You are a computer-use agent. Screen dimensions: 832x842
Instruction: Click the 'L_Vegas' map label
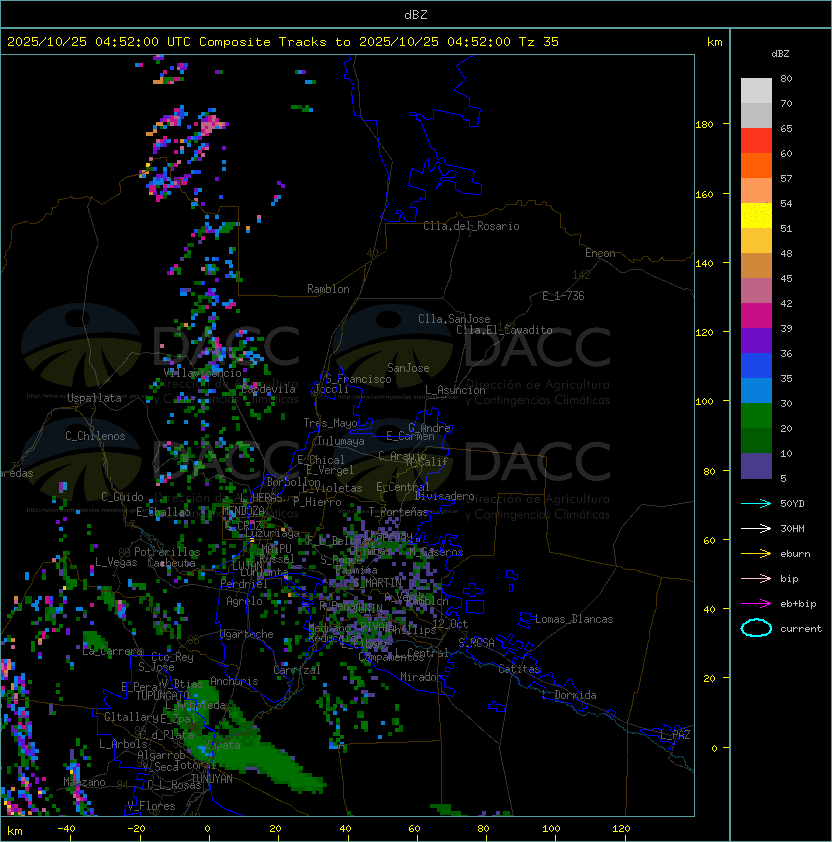[x=116, y=562]
